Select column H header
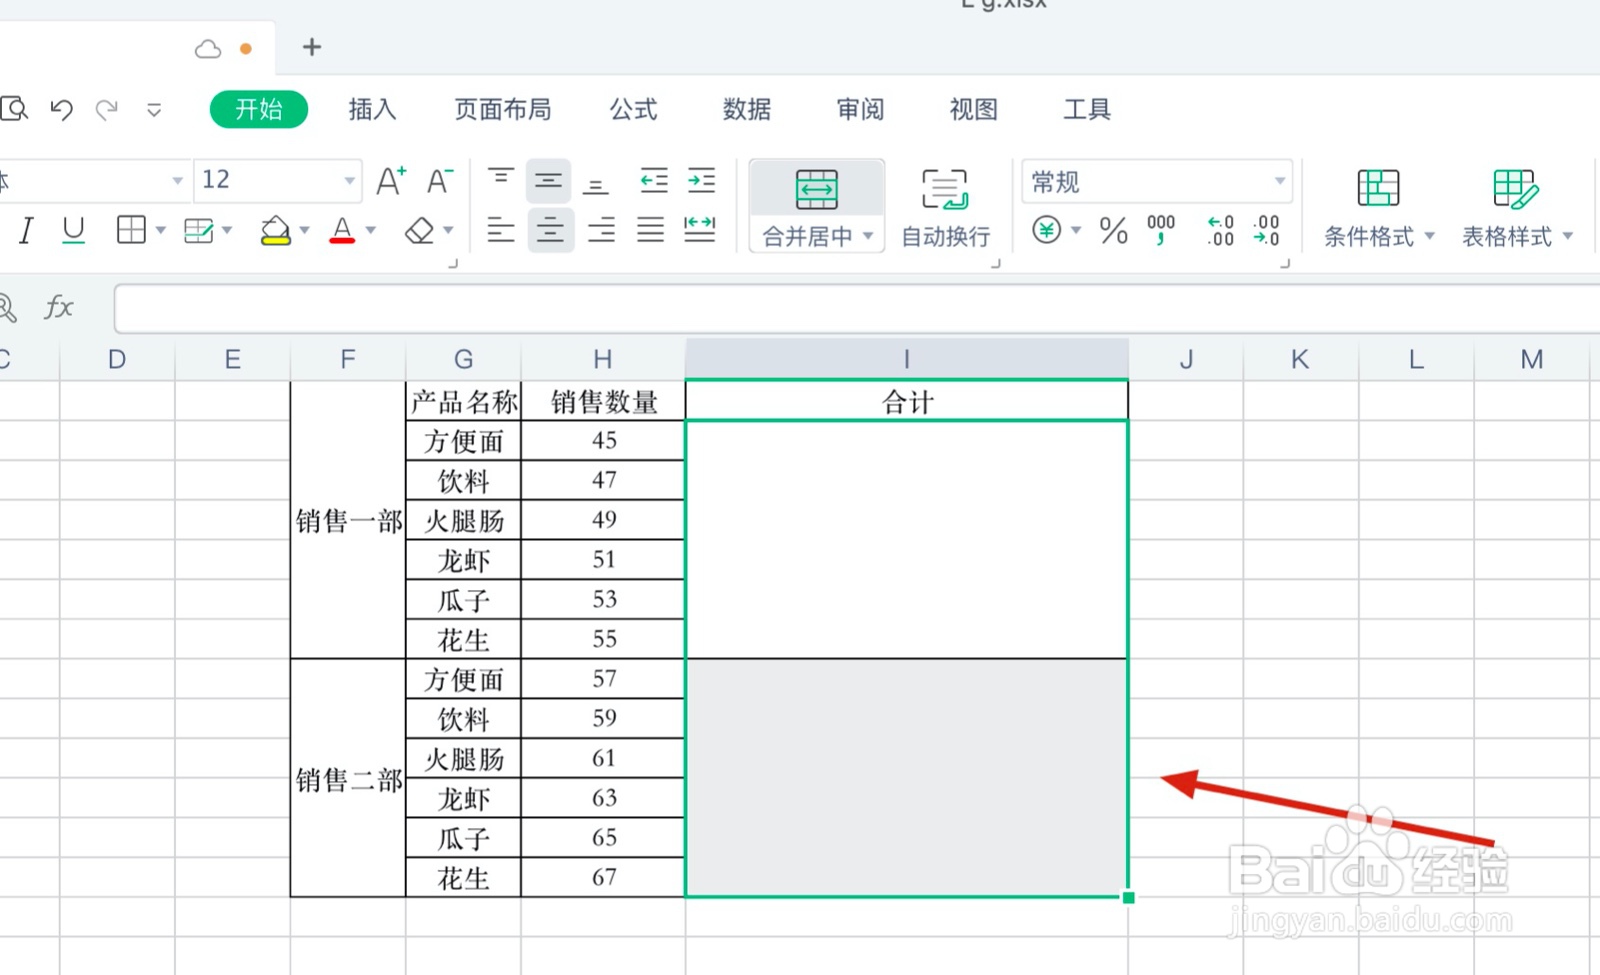Image resolution: width=1600 pixels, height=975 pixels. pos(603,359)
